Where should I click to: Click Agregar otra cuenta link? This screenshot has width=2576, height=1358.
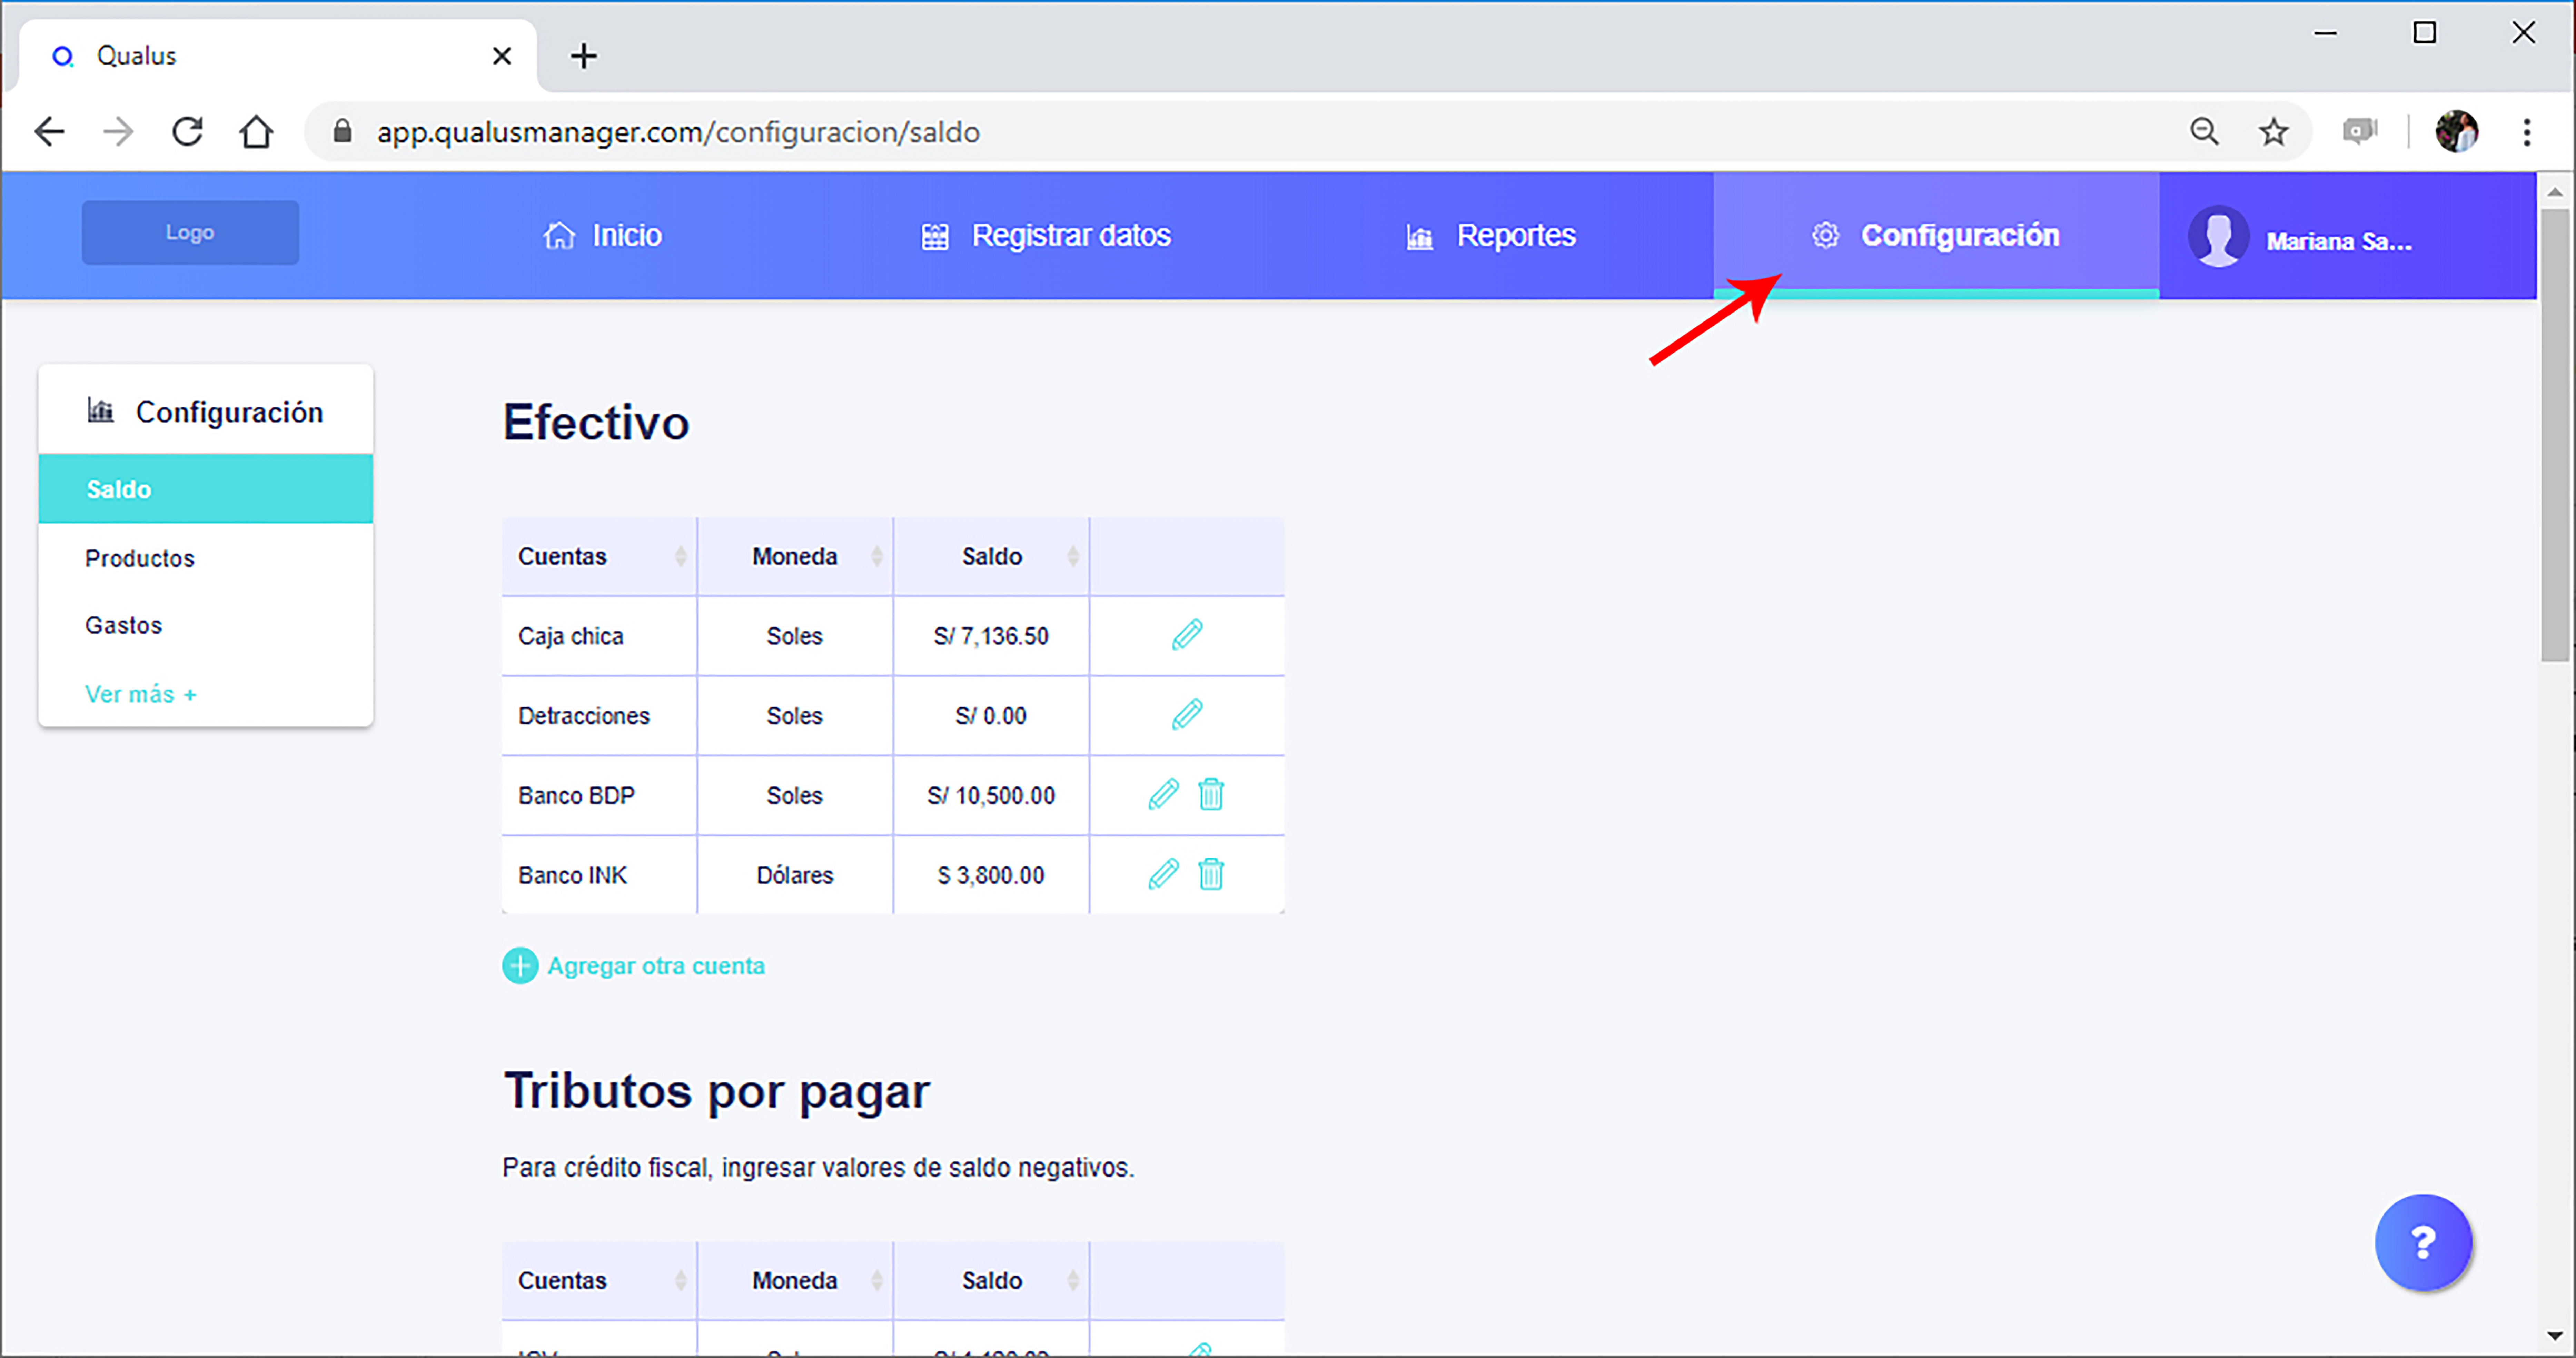click(x=656, y=966)
